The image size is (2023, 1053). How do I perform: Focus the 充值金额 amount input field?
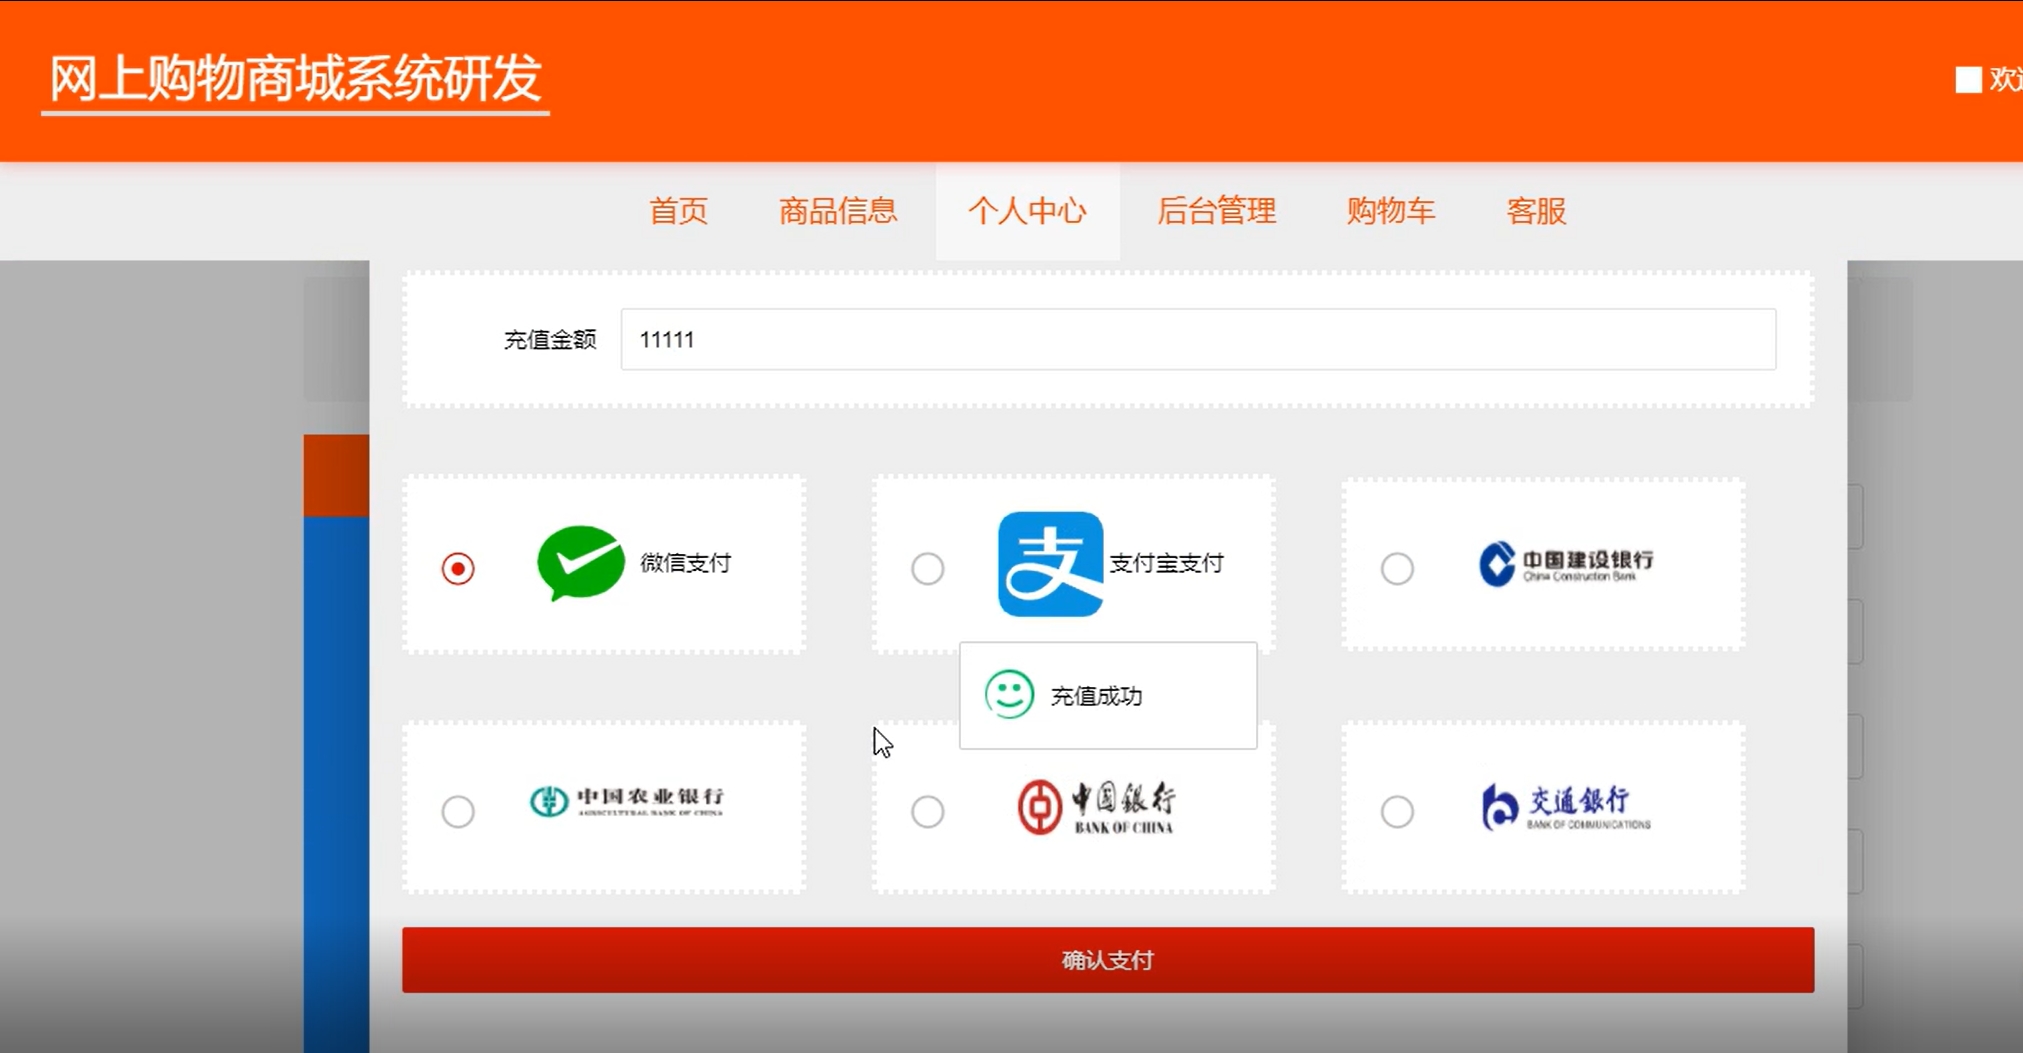point(1198,339)
